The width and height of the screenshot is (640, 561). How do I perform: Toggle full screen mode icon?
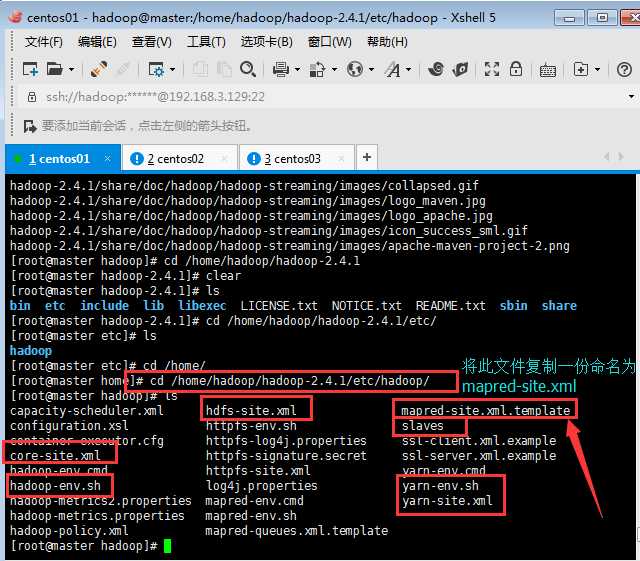click(x=491, y=69)
